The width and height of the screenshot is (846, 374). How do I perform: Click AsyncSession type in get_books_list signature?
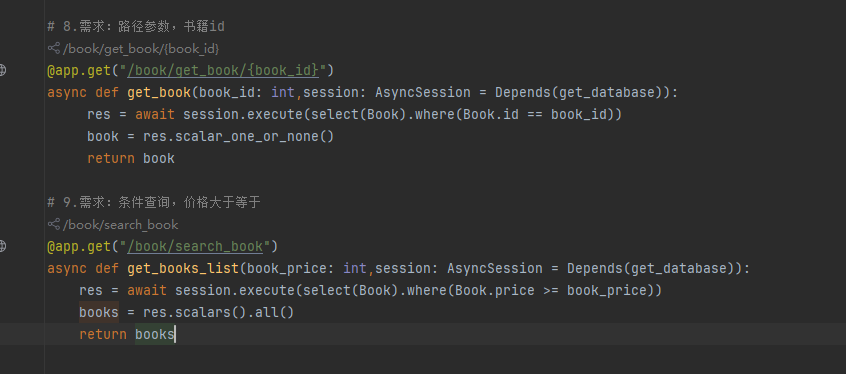coord(495,268)
